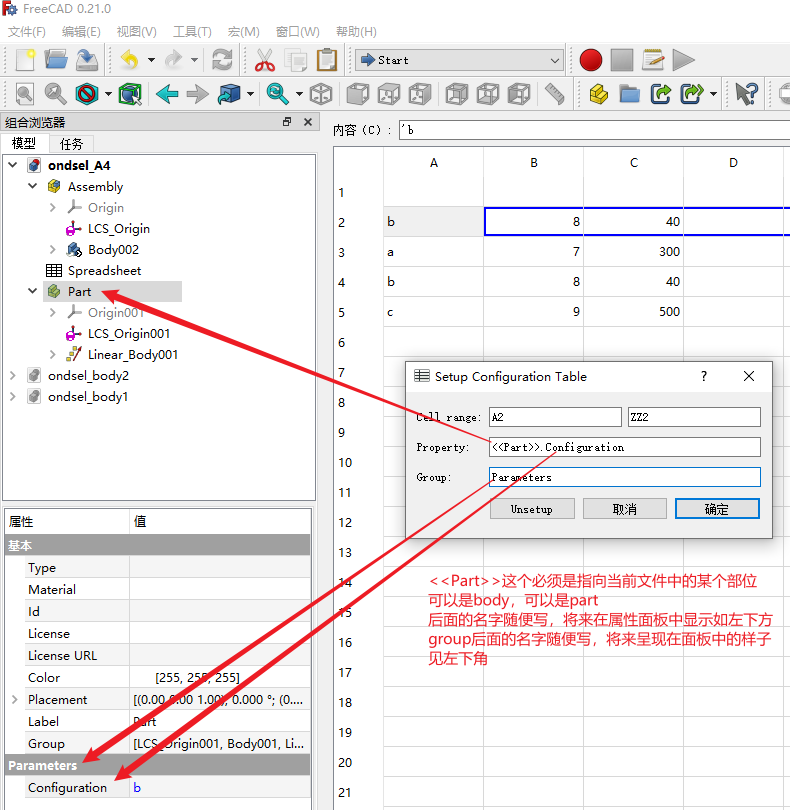Click the Cut scissors icon
This screenshot has width=790, height=810.
pyautogui.click(x=265, y=60)
